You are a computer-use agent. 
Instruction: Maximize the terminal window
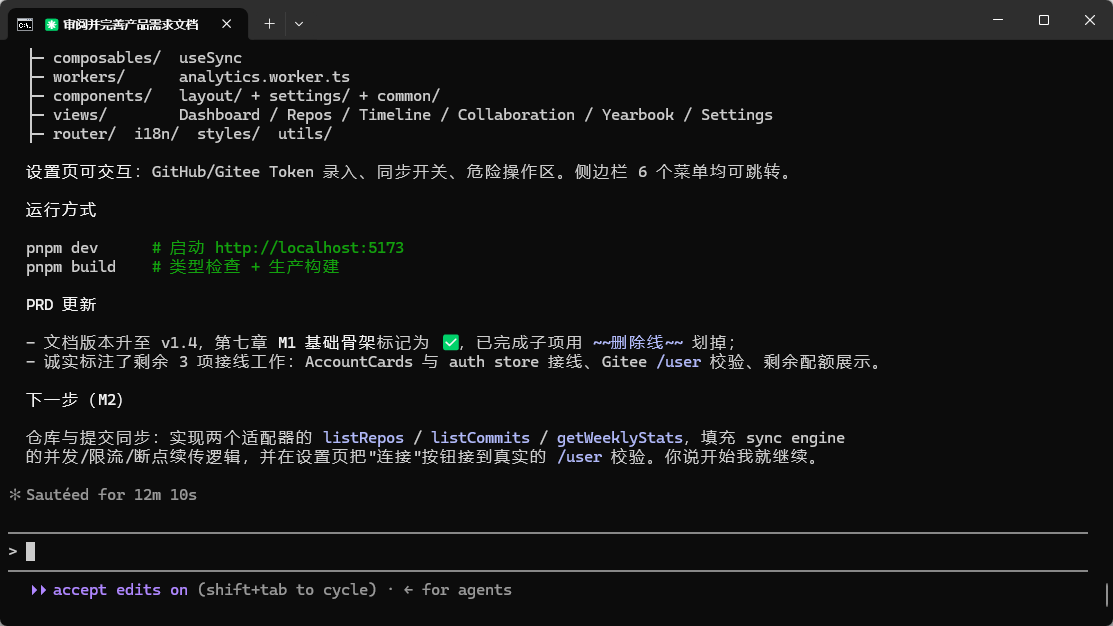1043,20
